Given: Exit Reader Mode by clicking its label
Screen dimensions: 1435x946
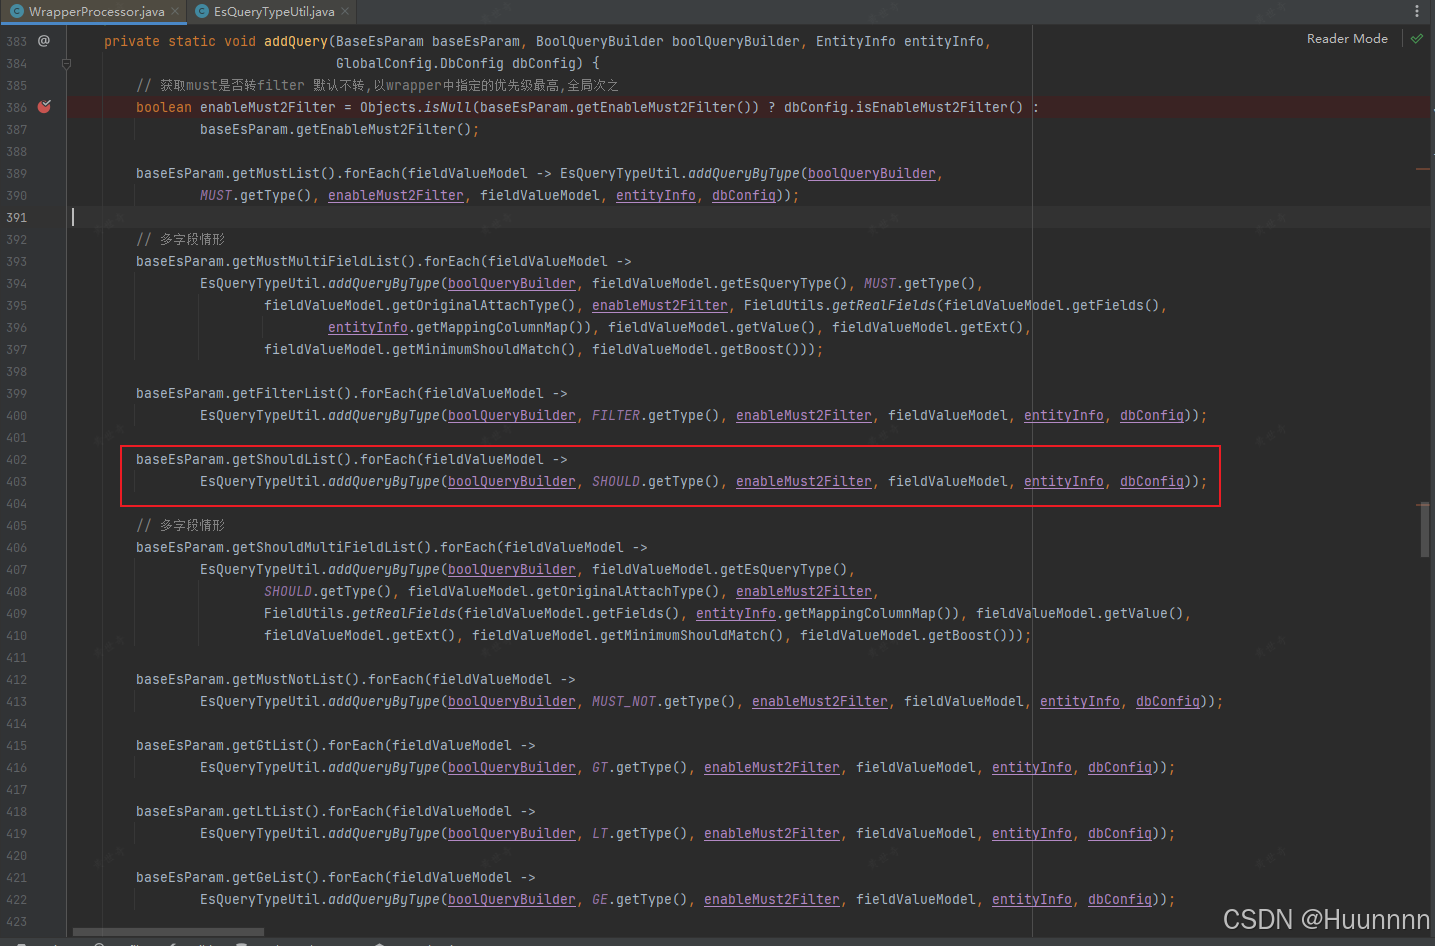Looking at the screenshot, I should [1347, 38].
